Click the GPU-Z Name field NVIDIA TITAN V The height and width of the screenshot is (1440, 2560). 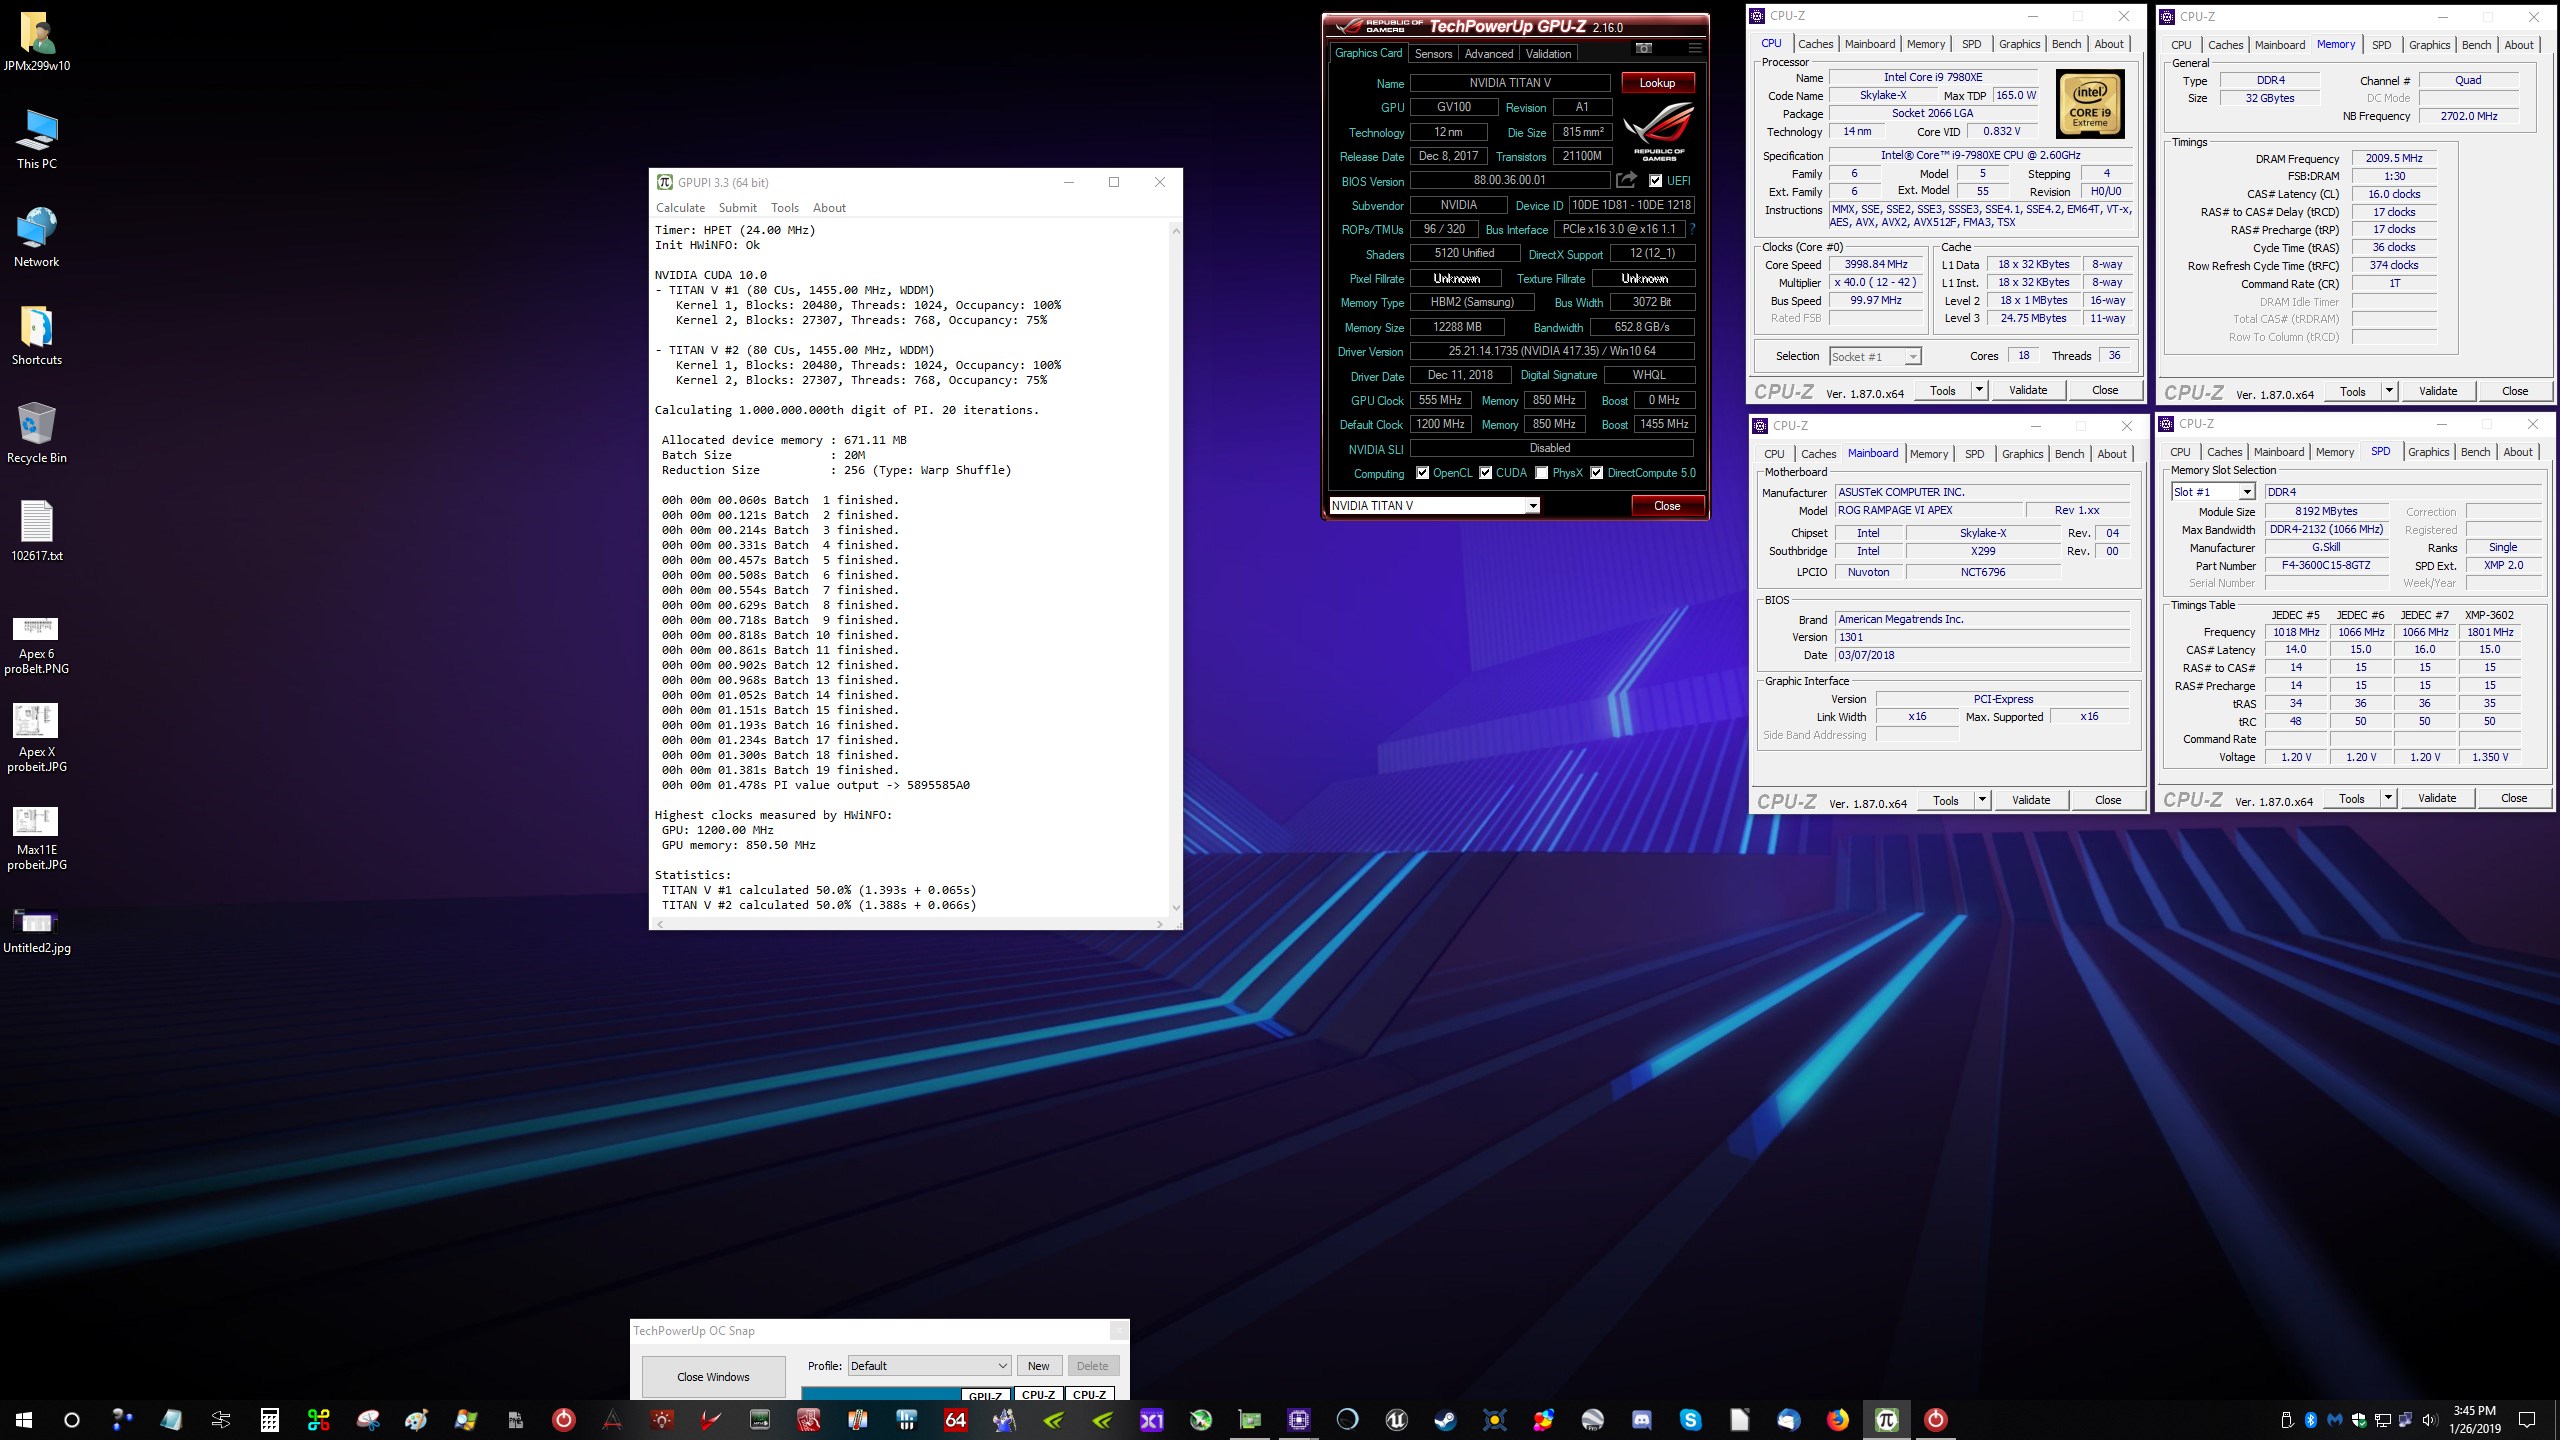click(1510, 83)
